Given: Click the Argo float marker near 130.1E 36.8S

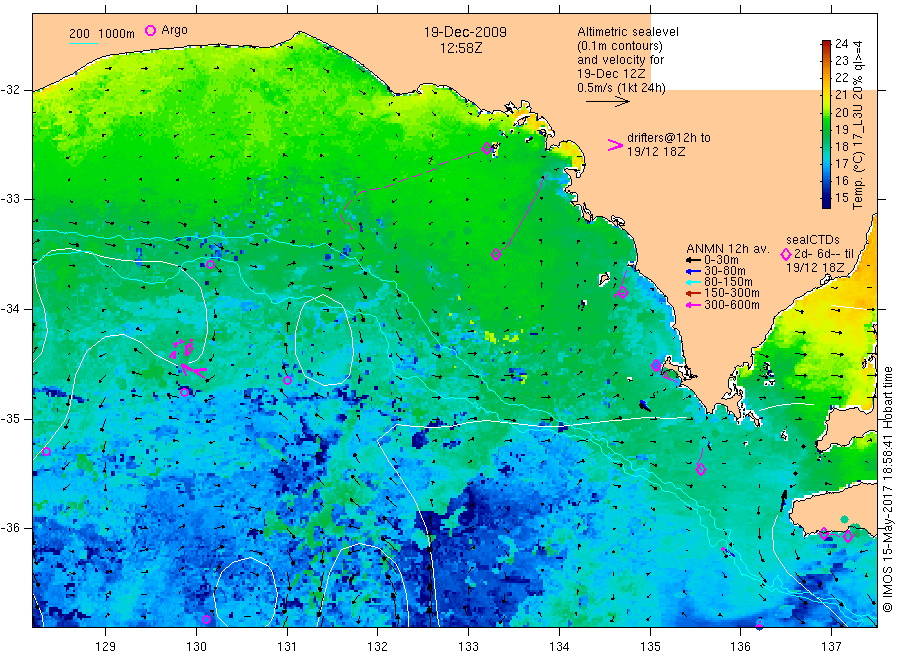Looking at the screenshot, I should coord(207,619).
